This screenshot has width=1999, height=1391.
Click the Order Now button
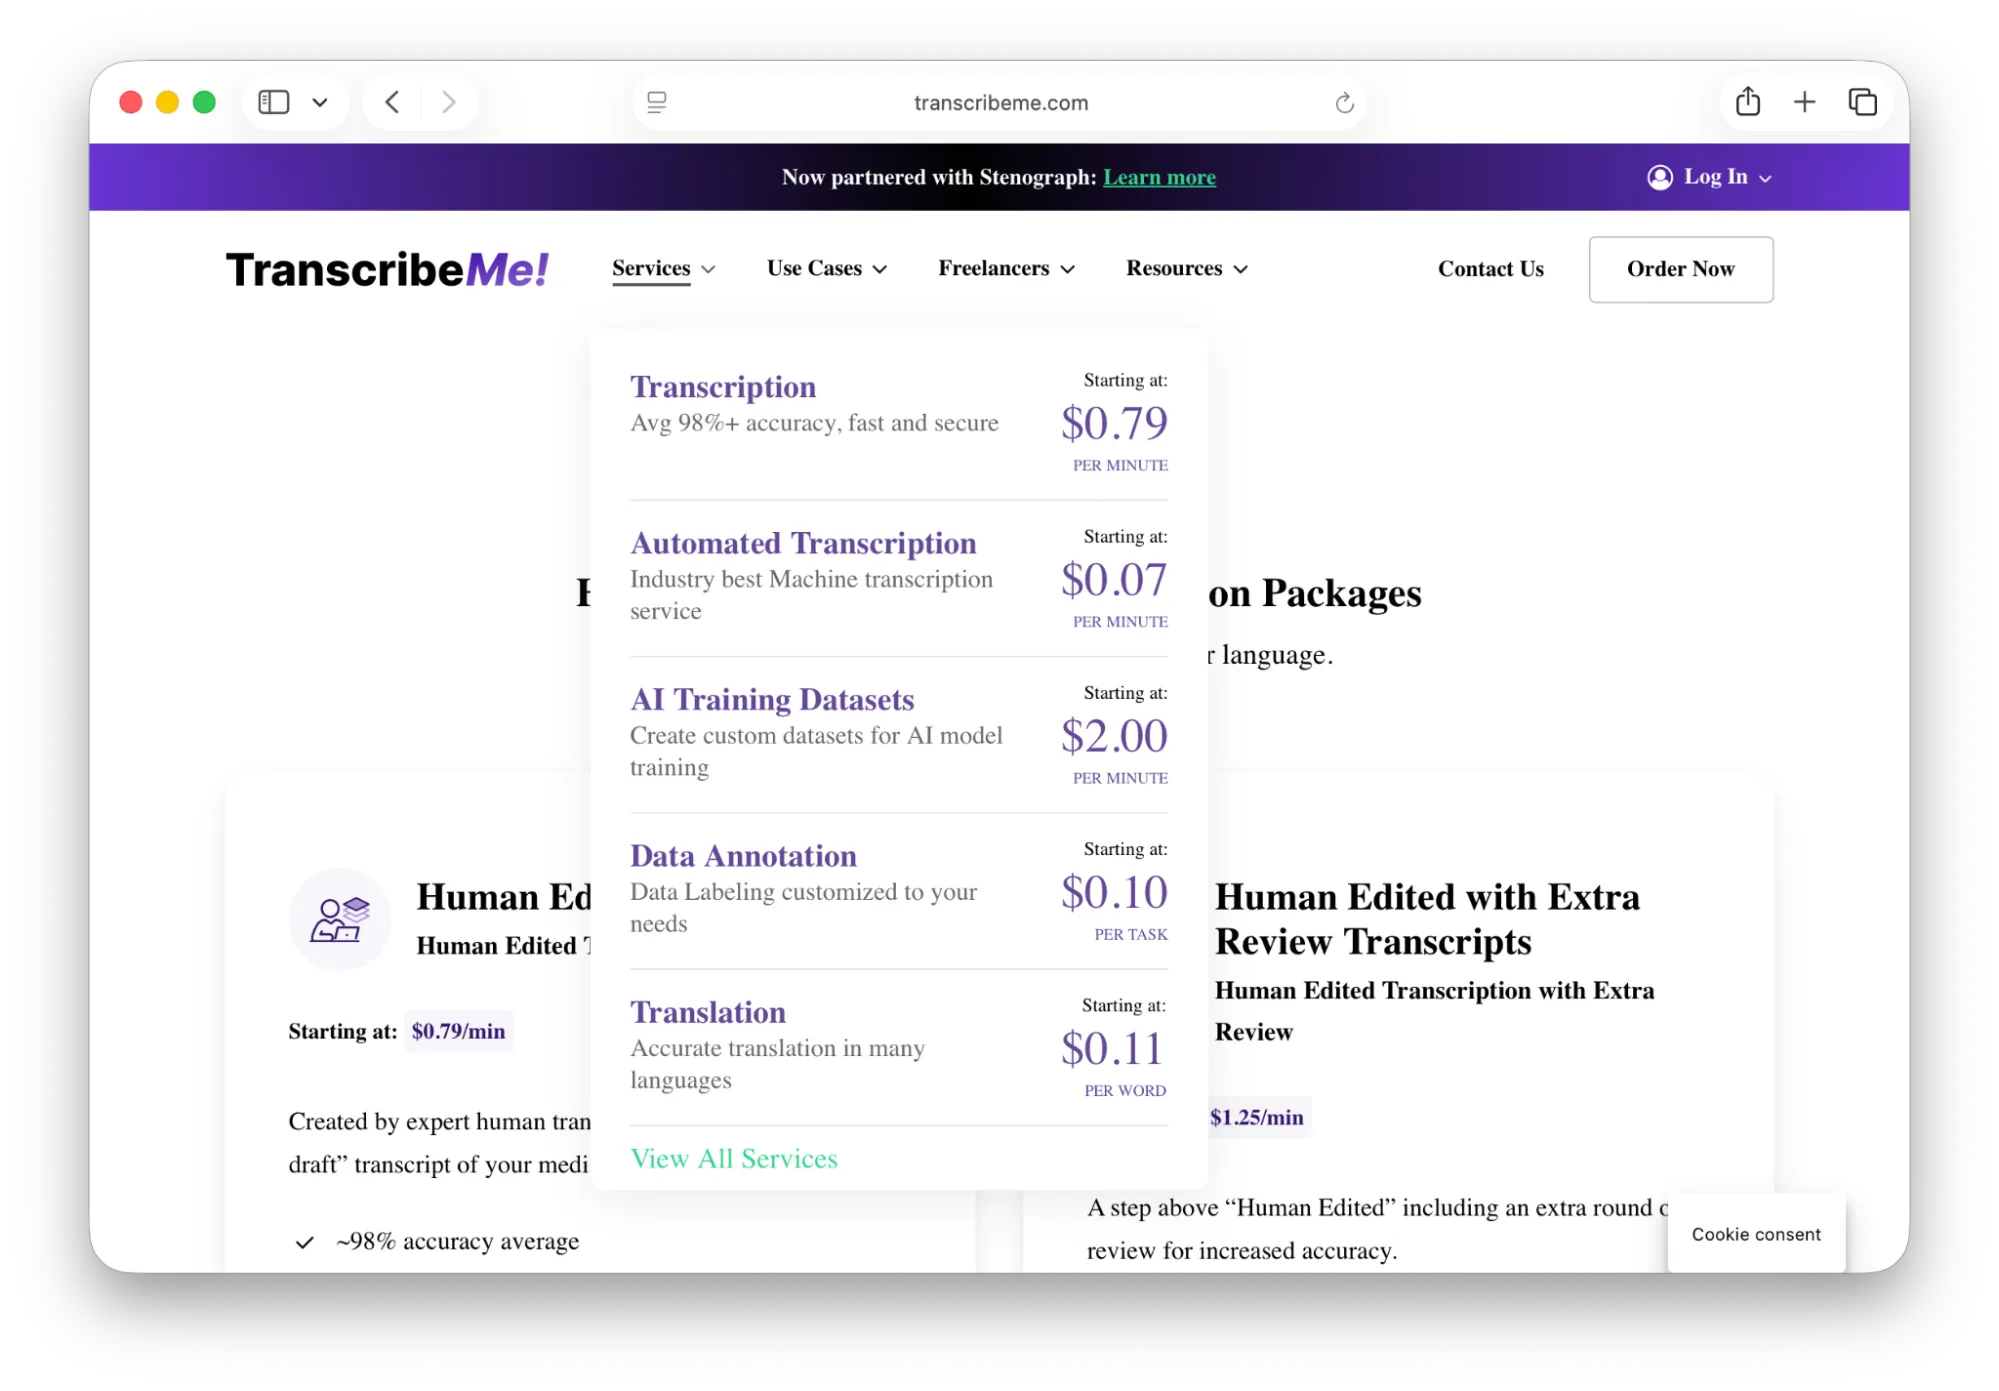pyautogui.click(x=1680, y=269)
